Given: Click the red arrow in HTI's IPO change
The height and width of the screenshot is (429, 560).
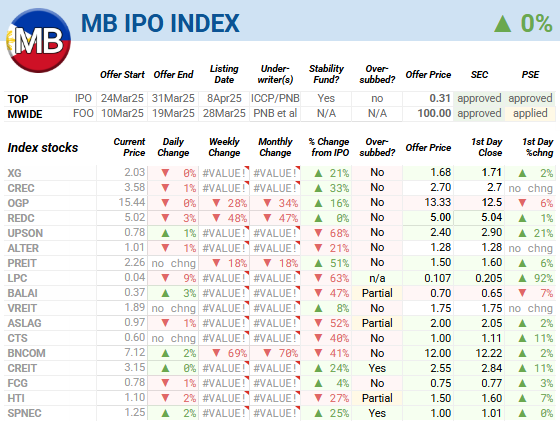Looking at the screenshot, I should click(319, 398).
